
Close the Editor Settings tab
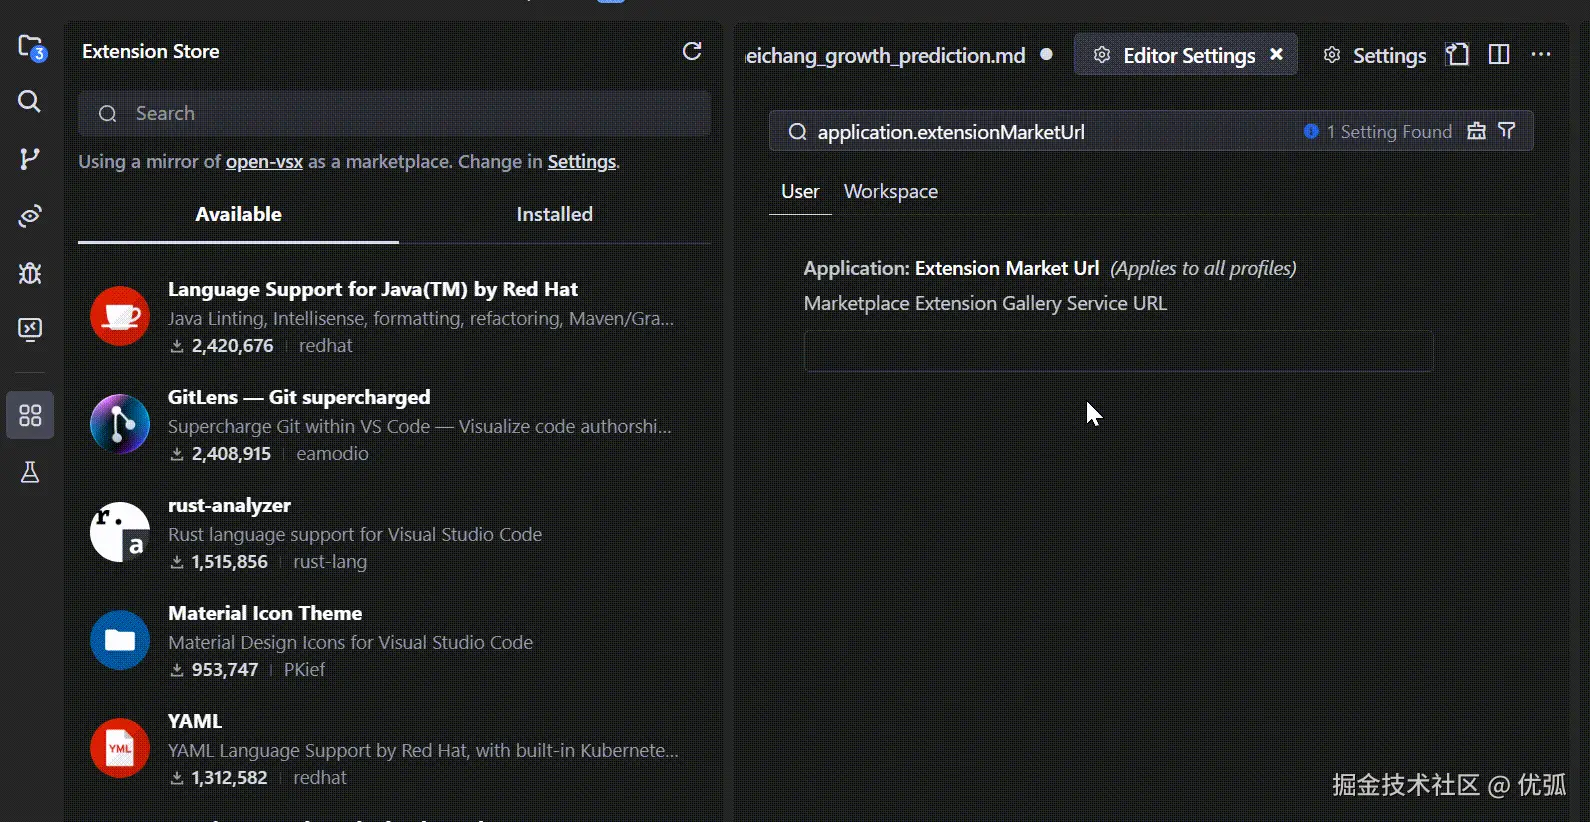tap(1277, 55)
